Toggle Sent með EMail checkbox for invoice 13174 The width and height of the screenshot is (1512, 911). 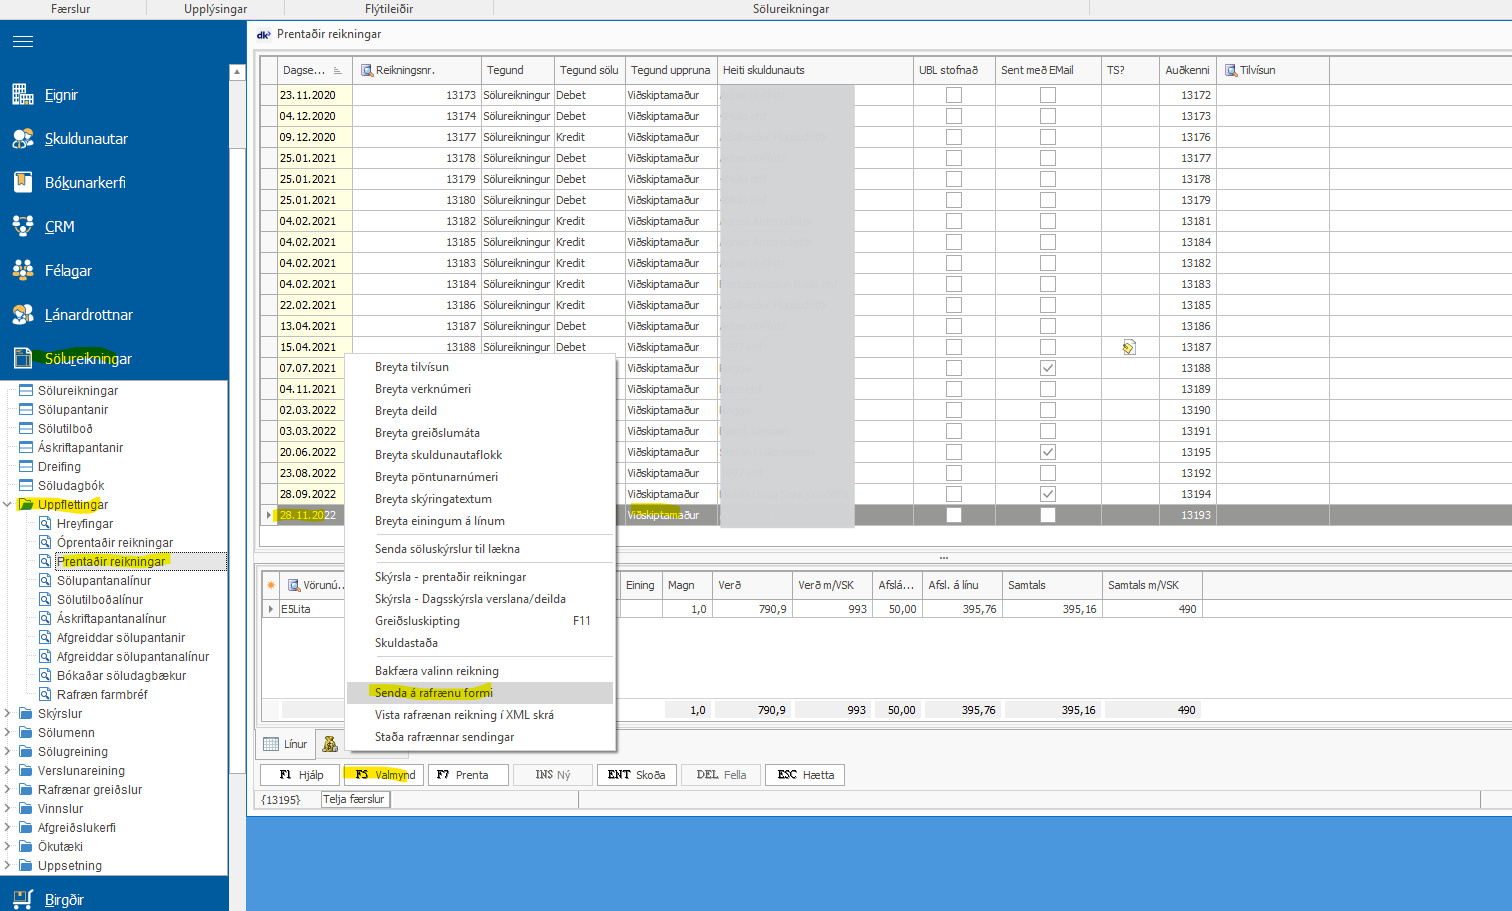pyautogui.click(x=1047, y=116)
